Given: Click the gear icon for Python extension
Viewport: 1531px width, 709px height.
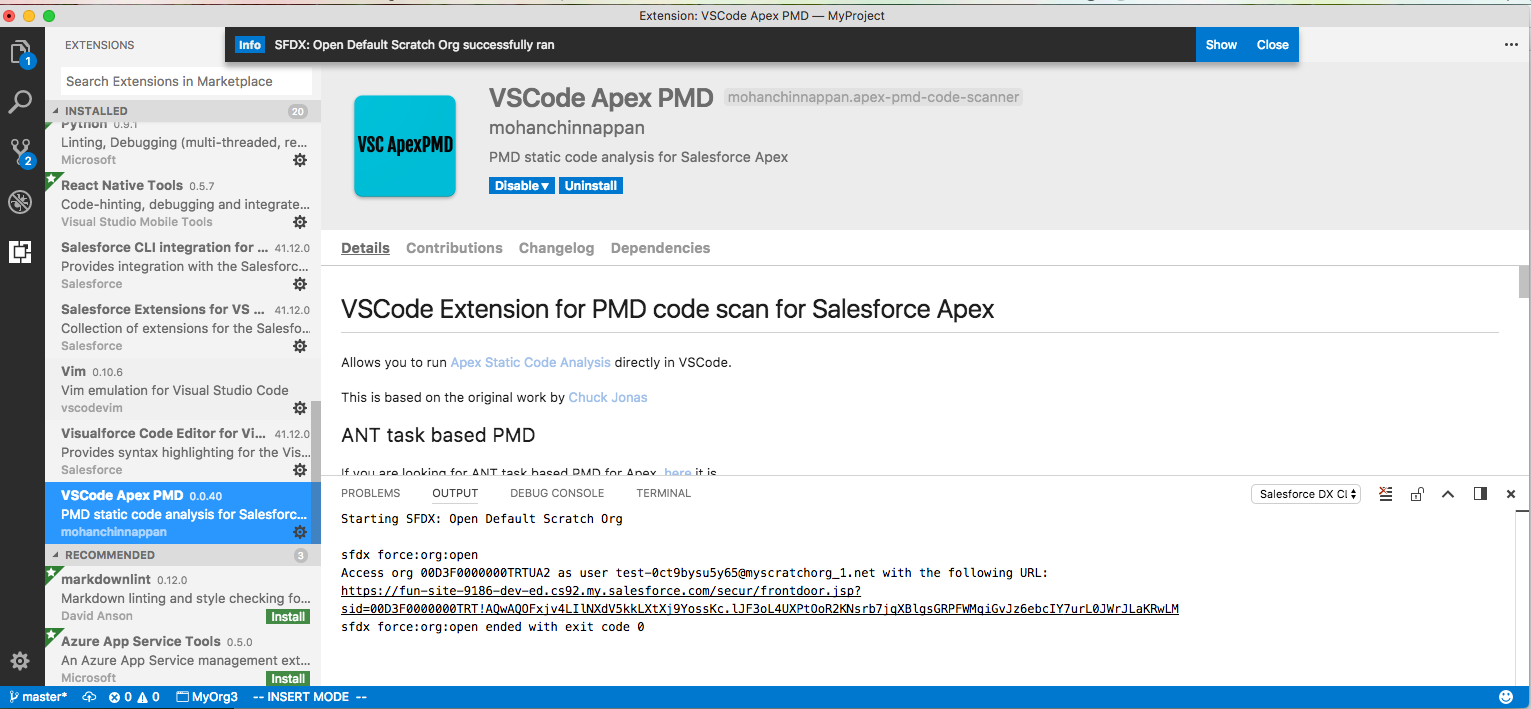Looking at the screenshot, I should (299, 160).
